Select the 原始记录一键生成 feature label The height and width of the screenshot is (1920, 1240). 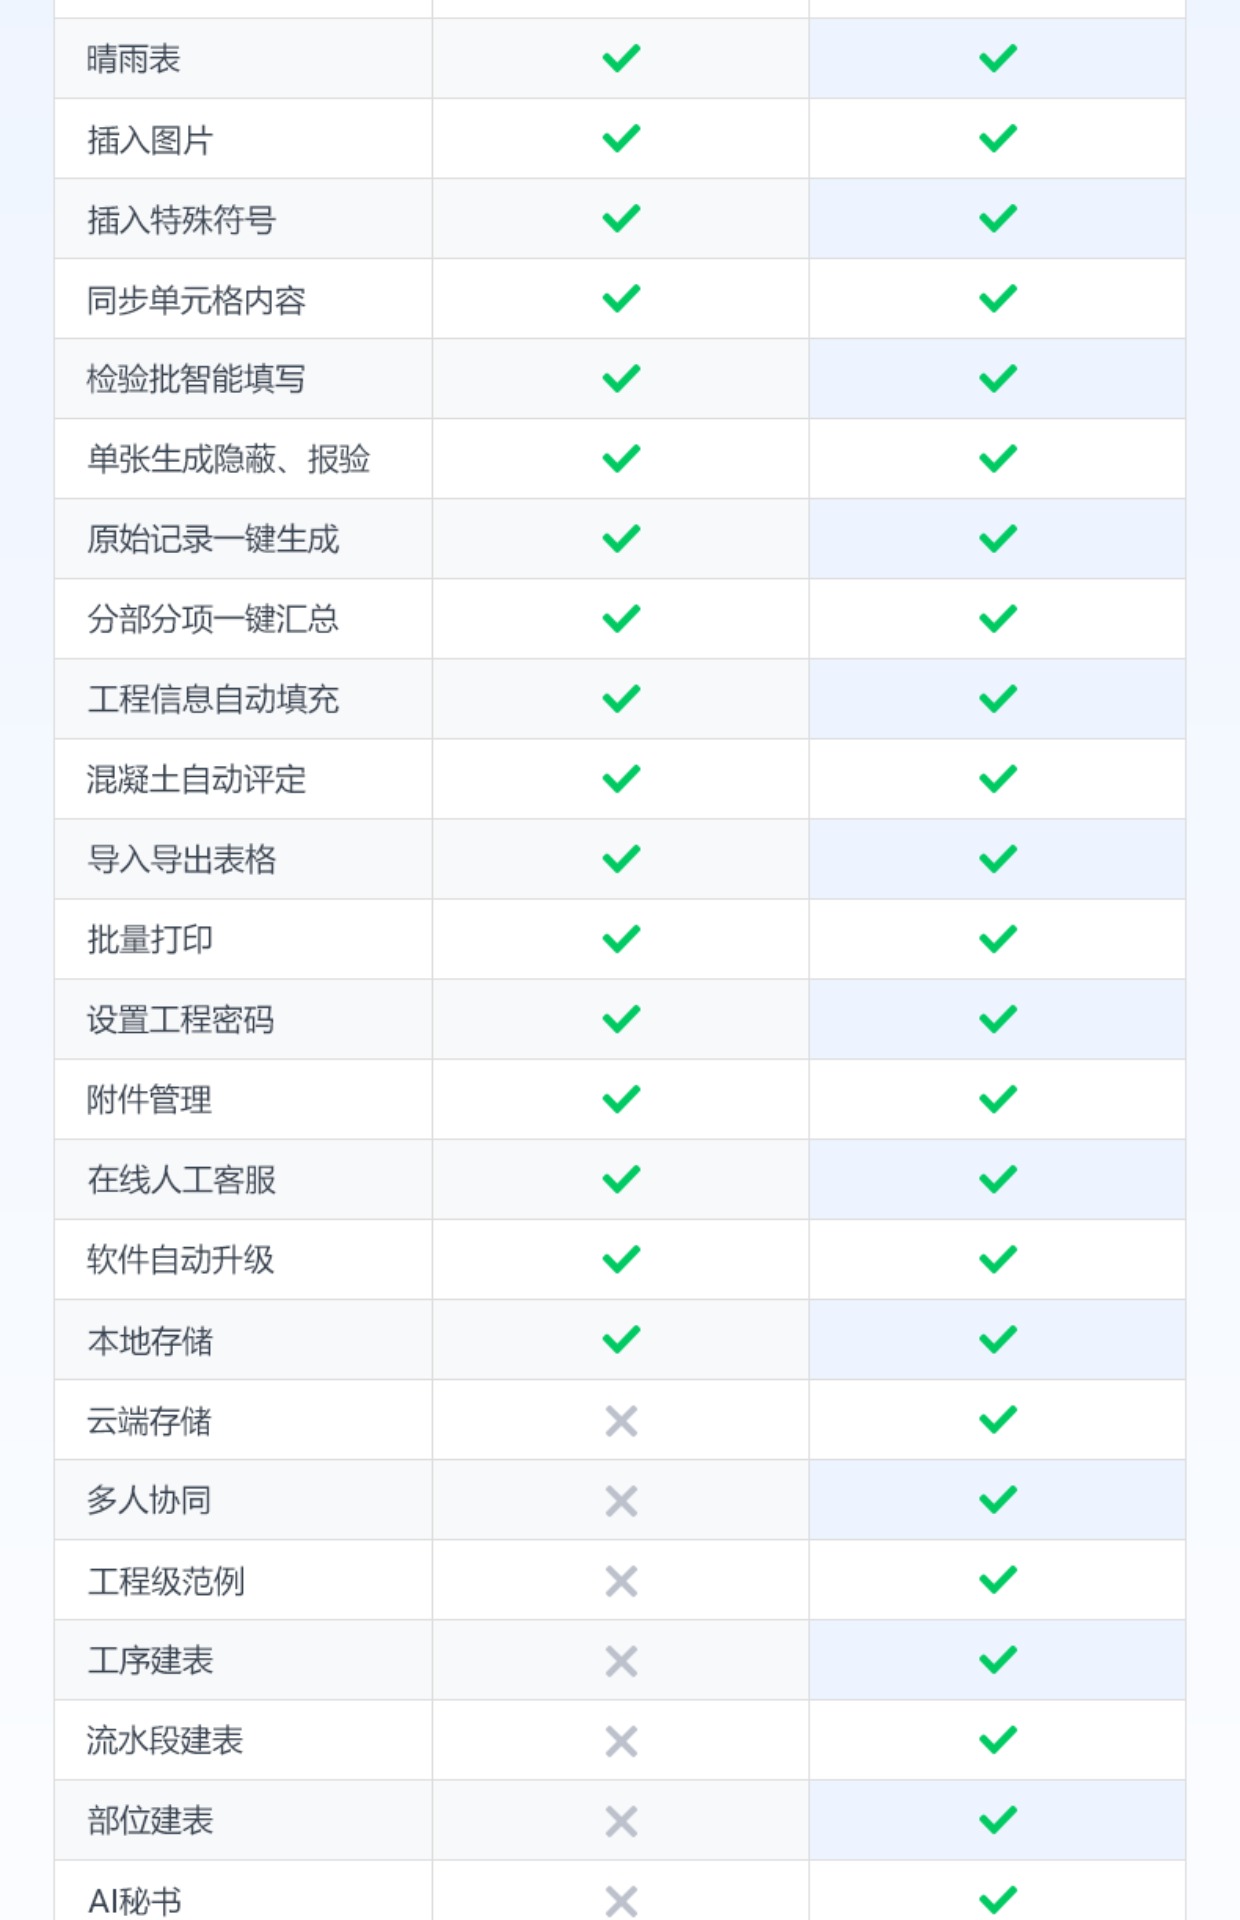(213, 539)
